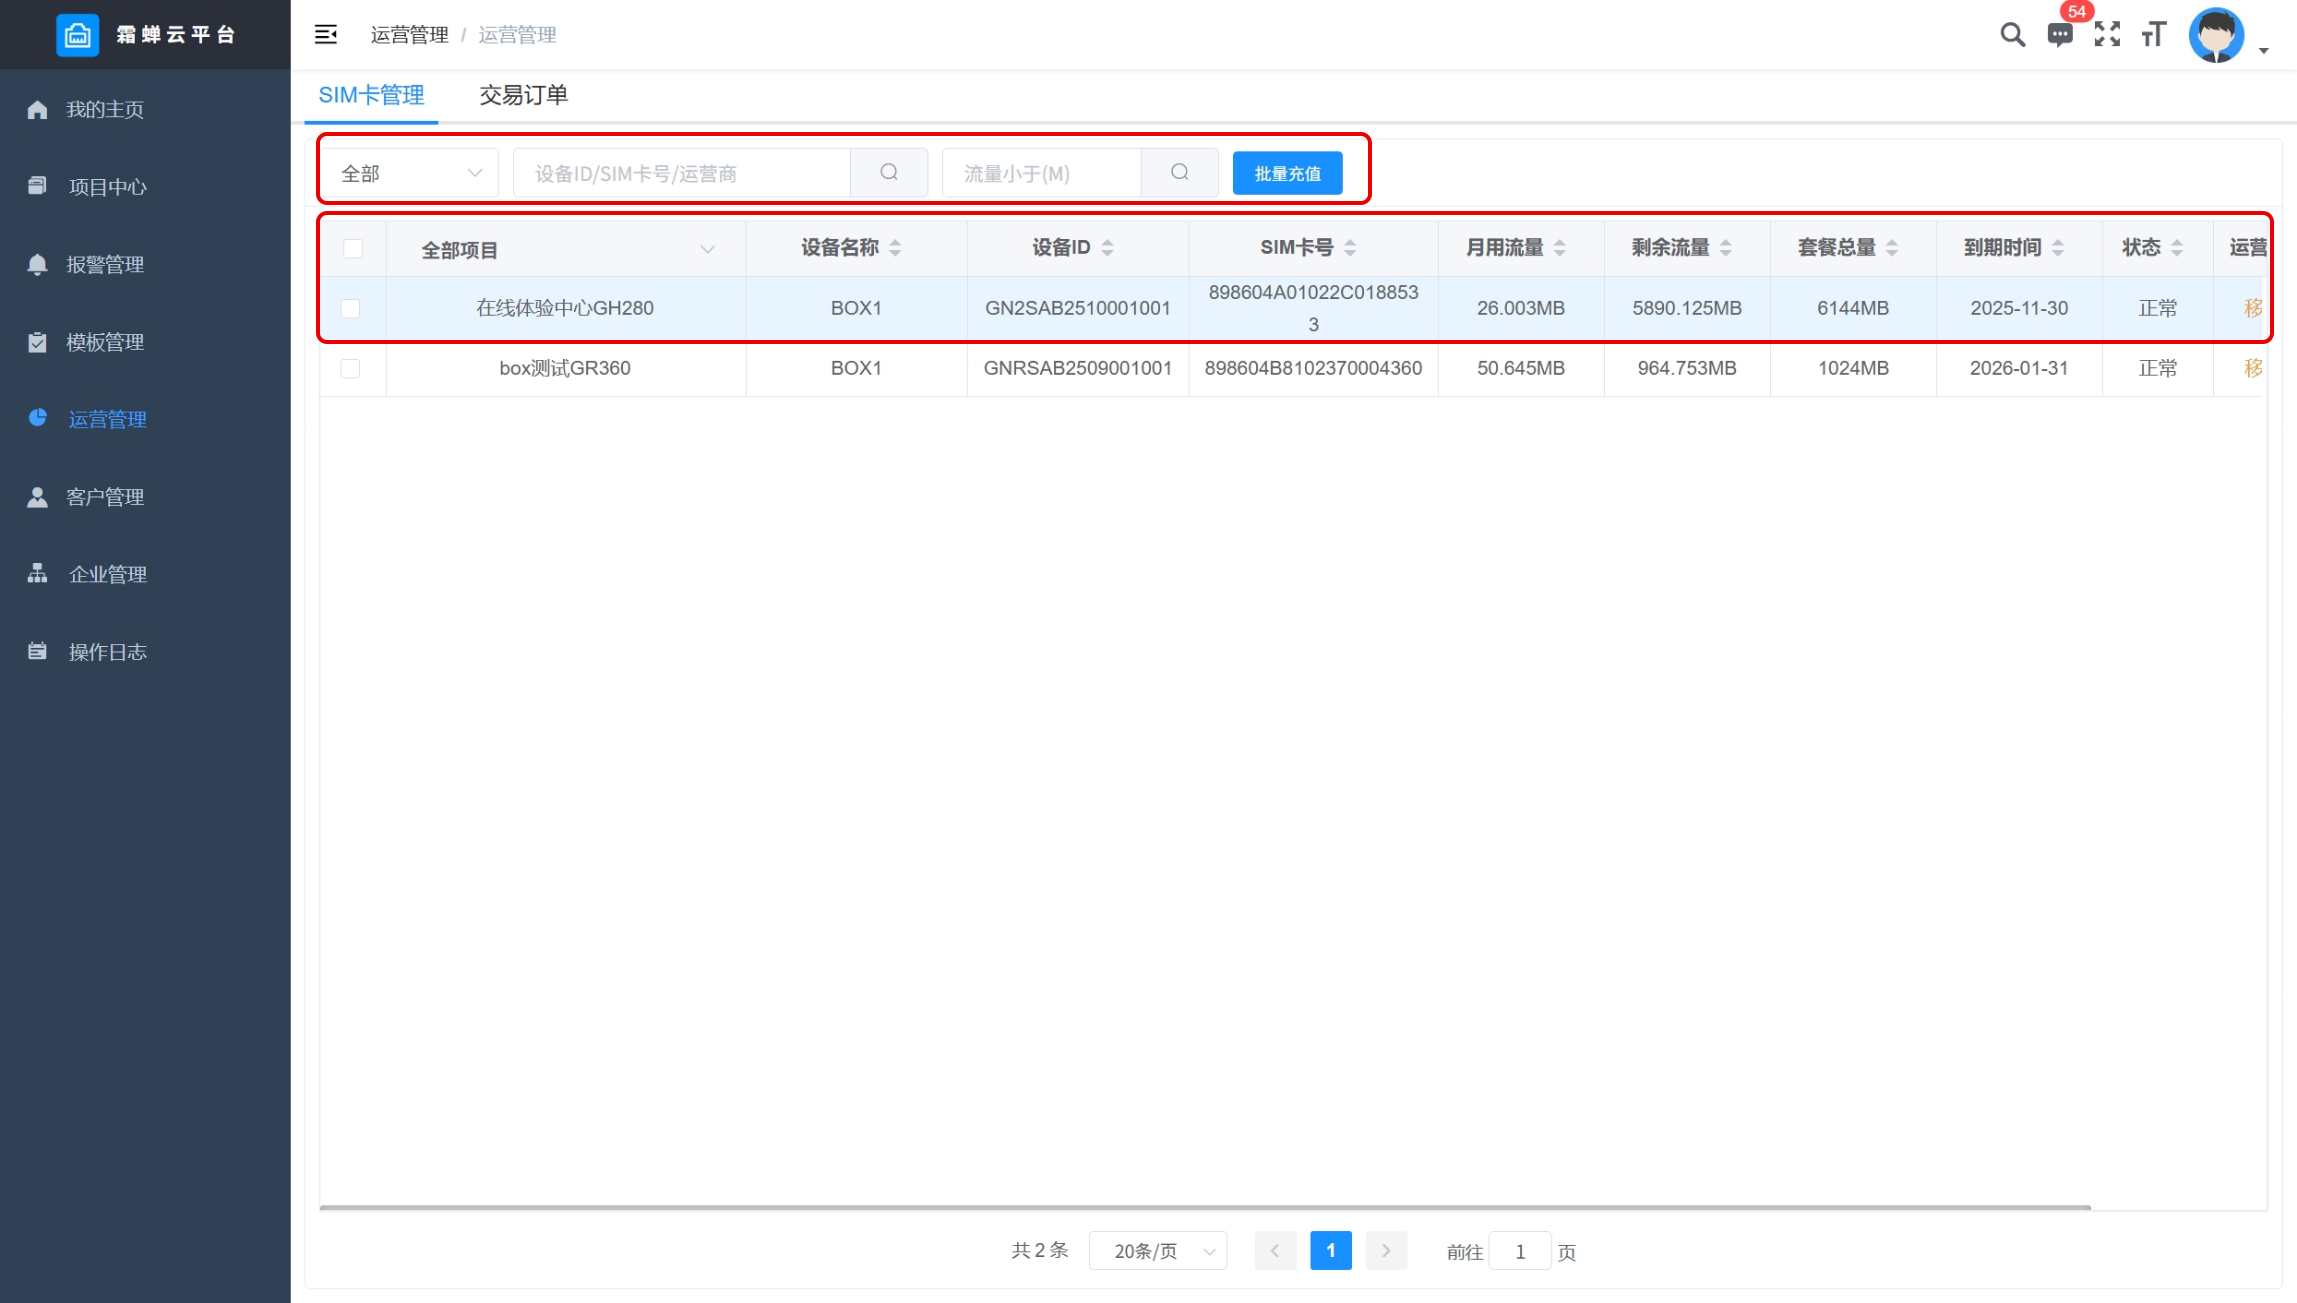The width and height of the screenshot is (2297, 1303).
Task: Click the device ID search magnifier button
Action: coord(888,173)
